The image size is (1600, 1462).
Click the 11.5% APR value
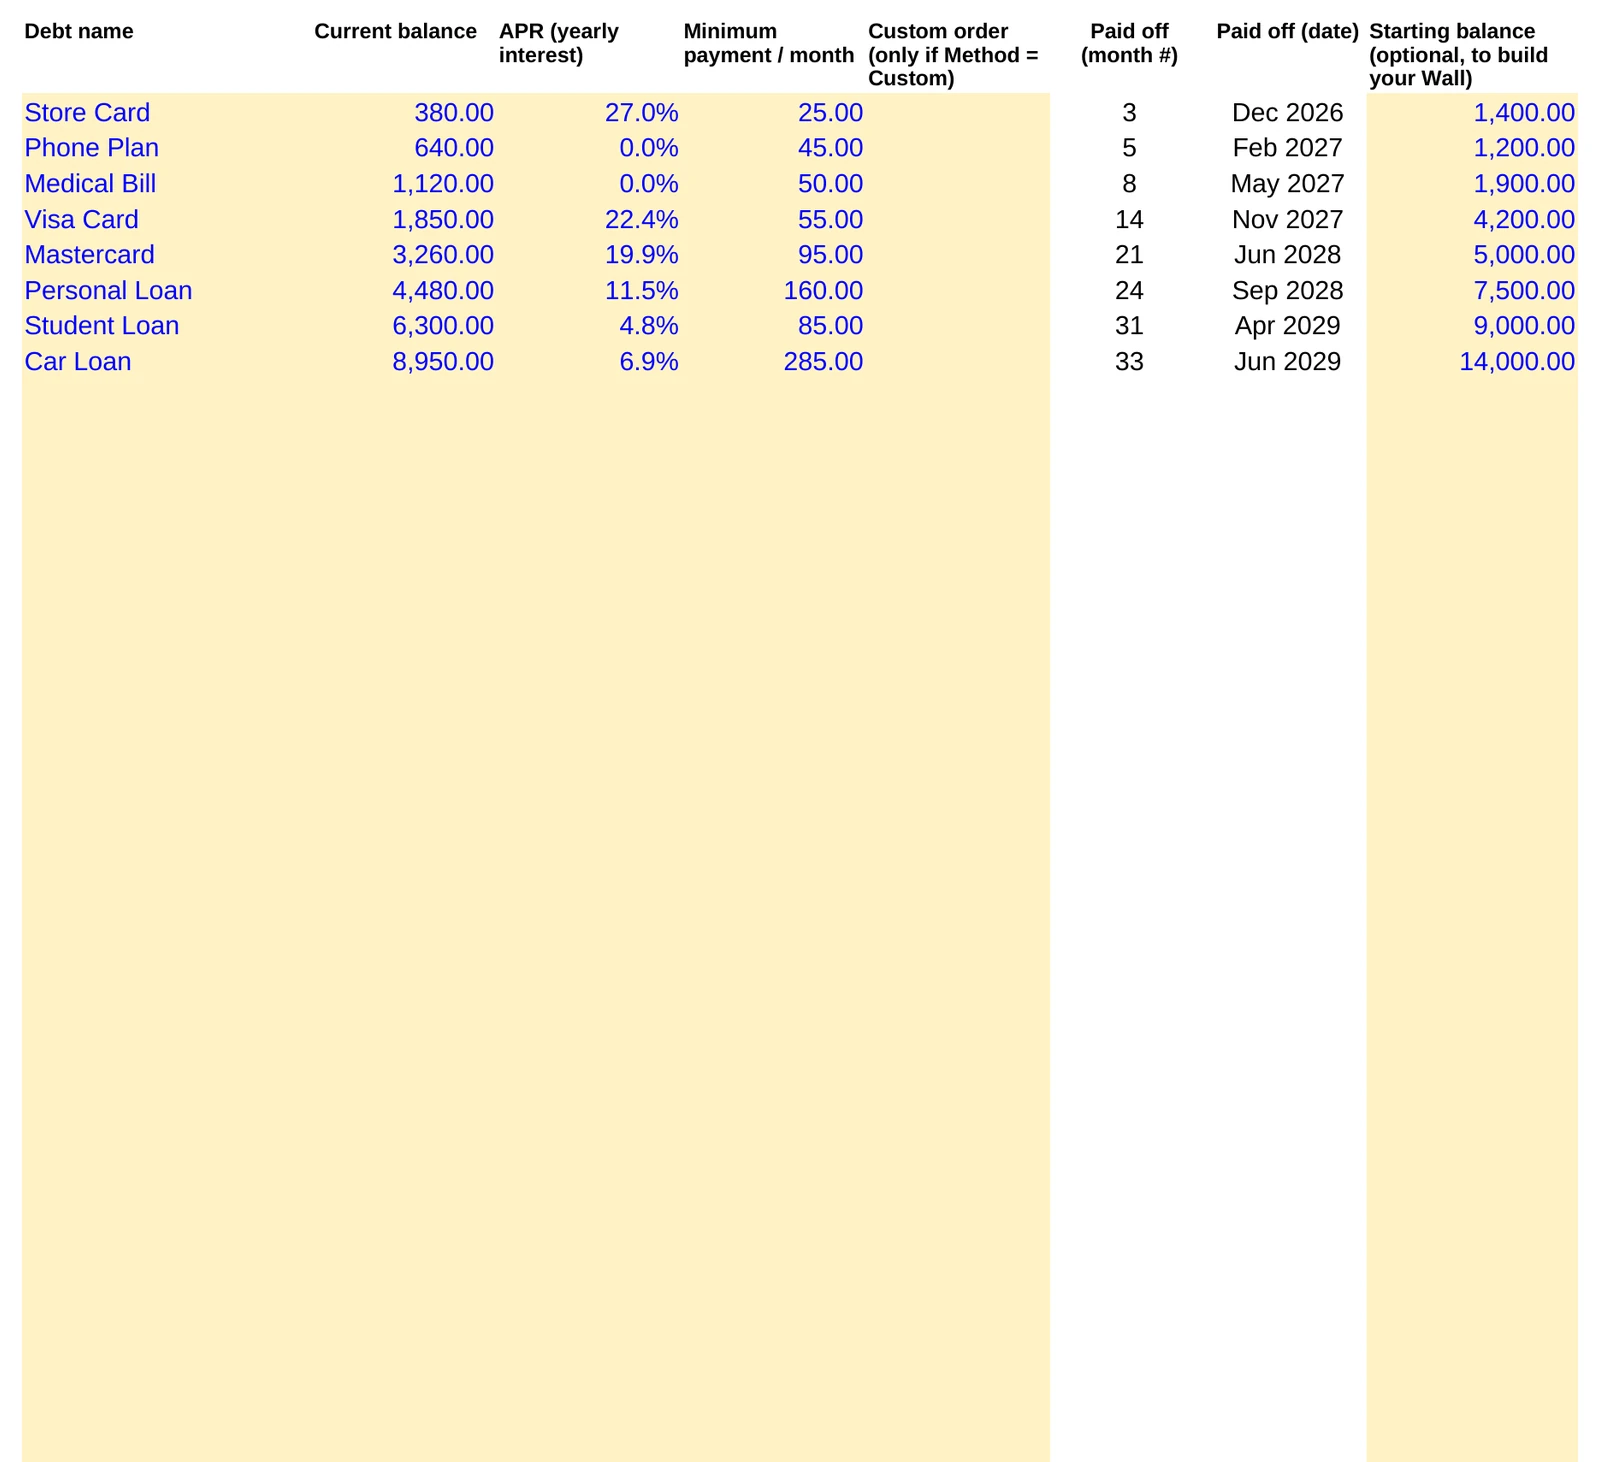click(x=642, y=290)
